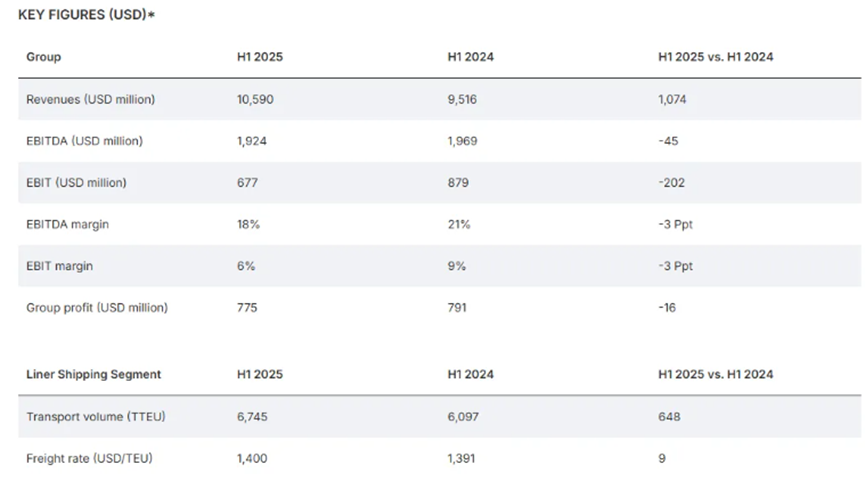
Task: Select the Liner Shipping Segment header
Action: tap(94, 374)
